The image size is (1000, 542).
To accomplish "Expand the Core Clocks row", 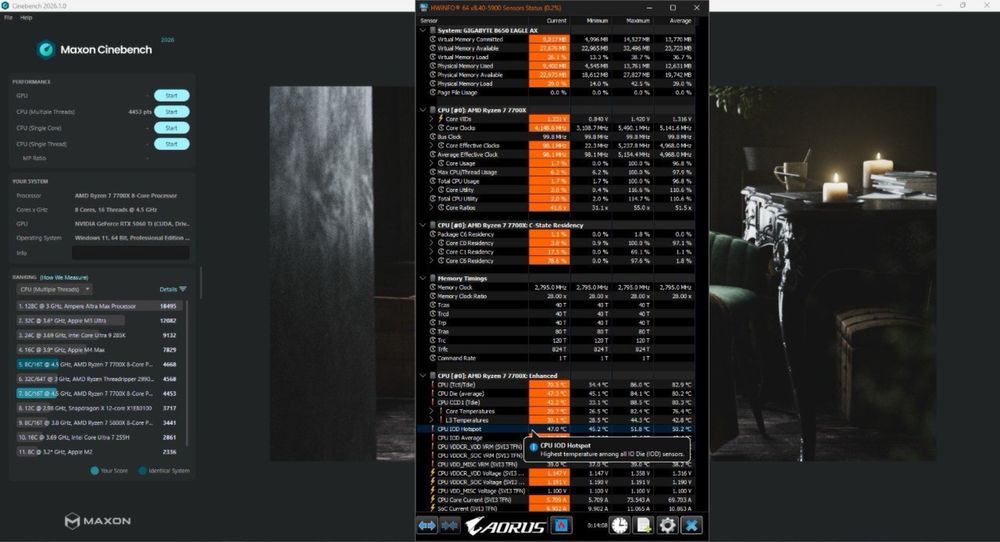I will (x=432, y=128).
